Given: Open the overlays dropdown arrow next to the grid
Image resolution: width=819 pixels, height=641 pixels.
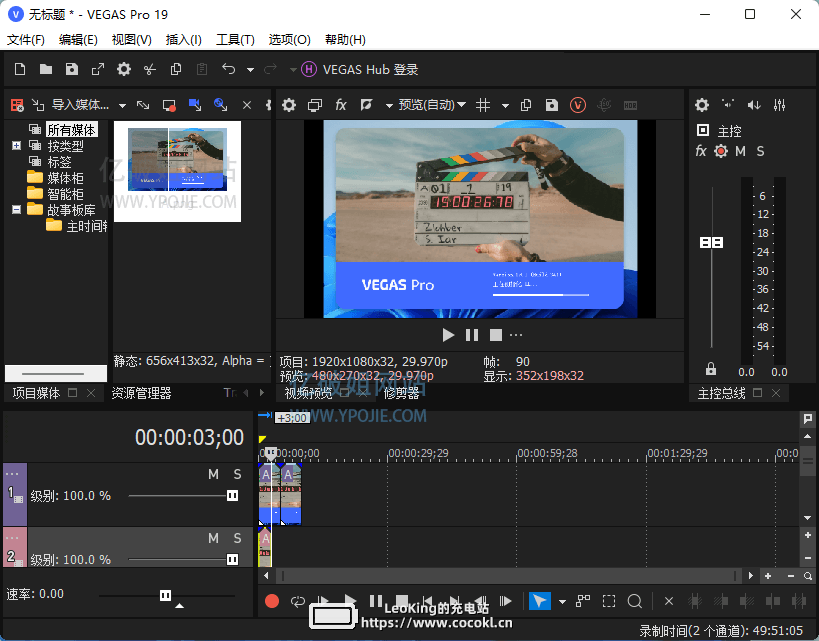Looking at the screenshot, I should [505, 106].
